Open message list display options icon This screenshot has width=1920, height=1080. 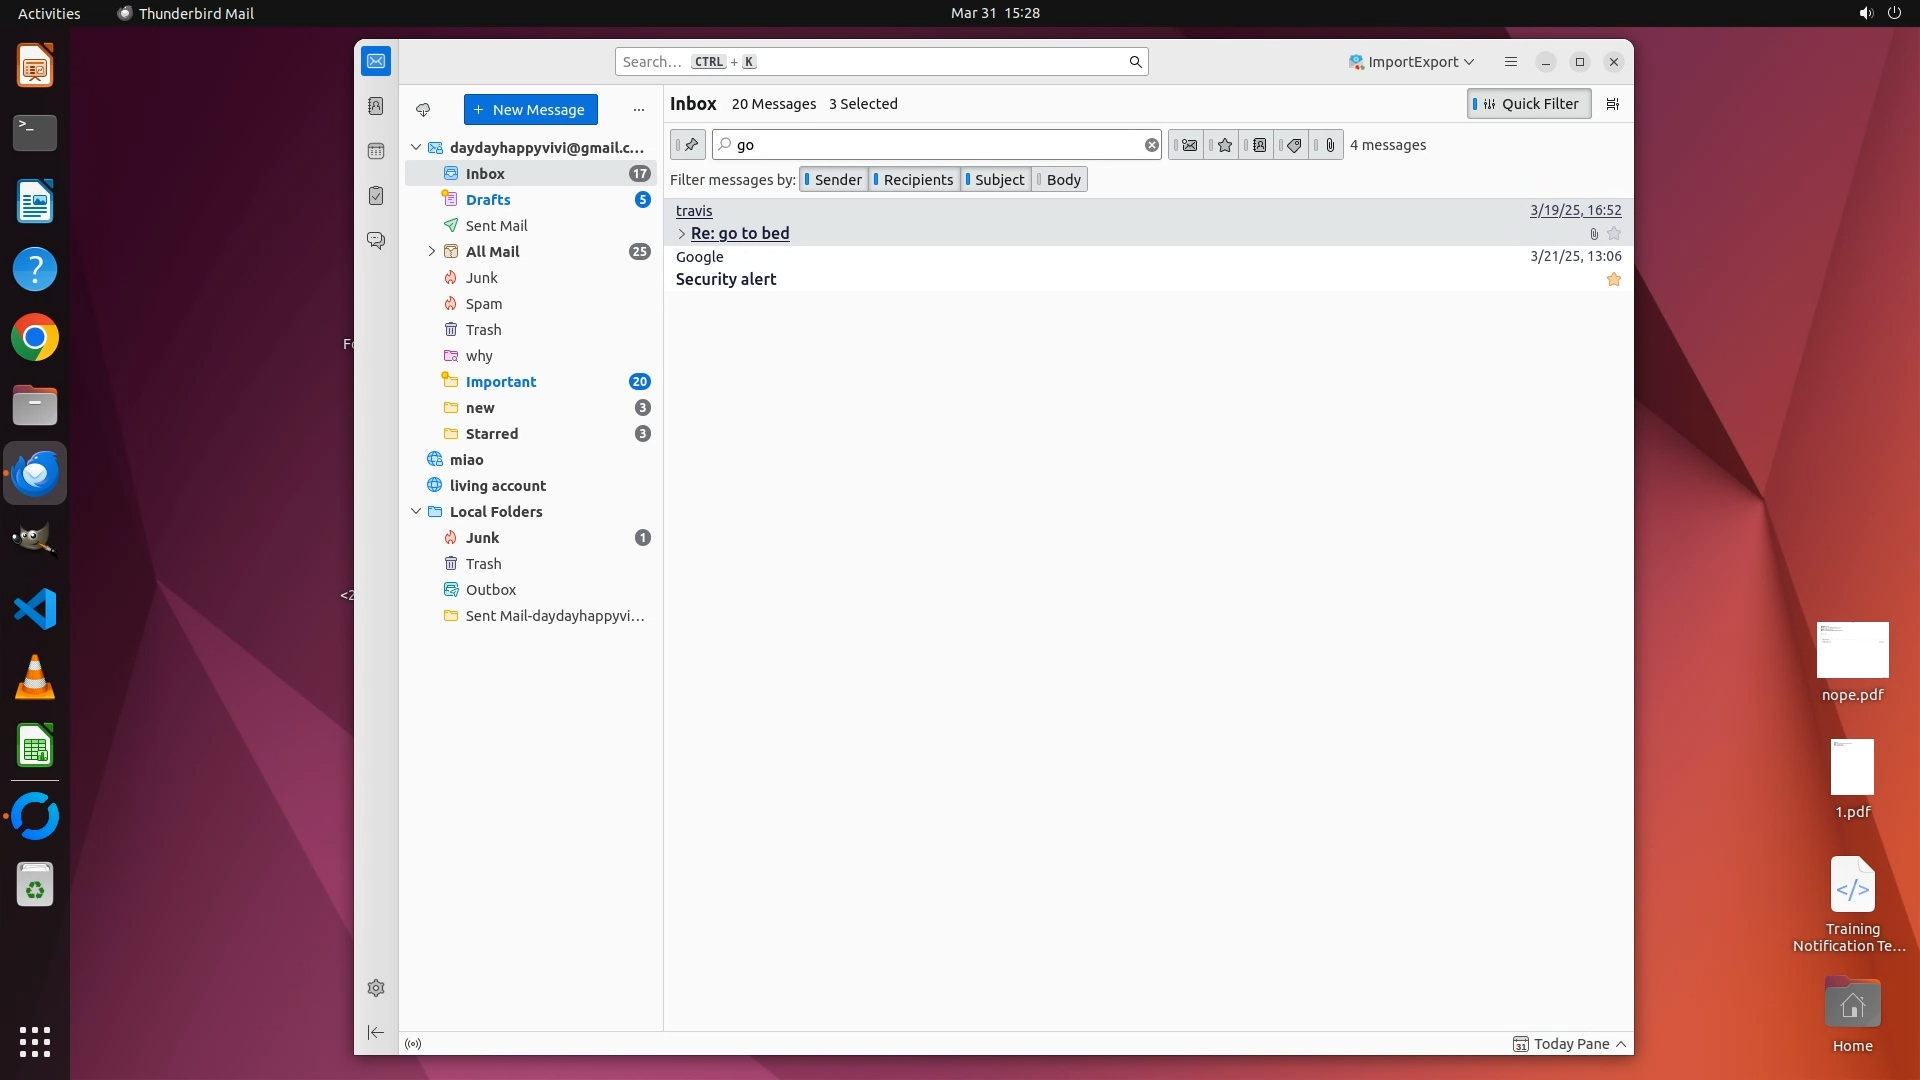(x=1612, y=104)
